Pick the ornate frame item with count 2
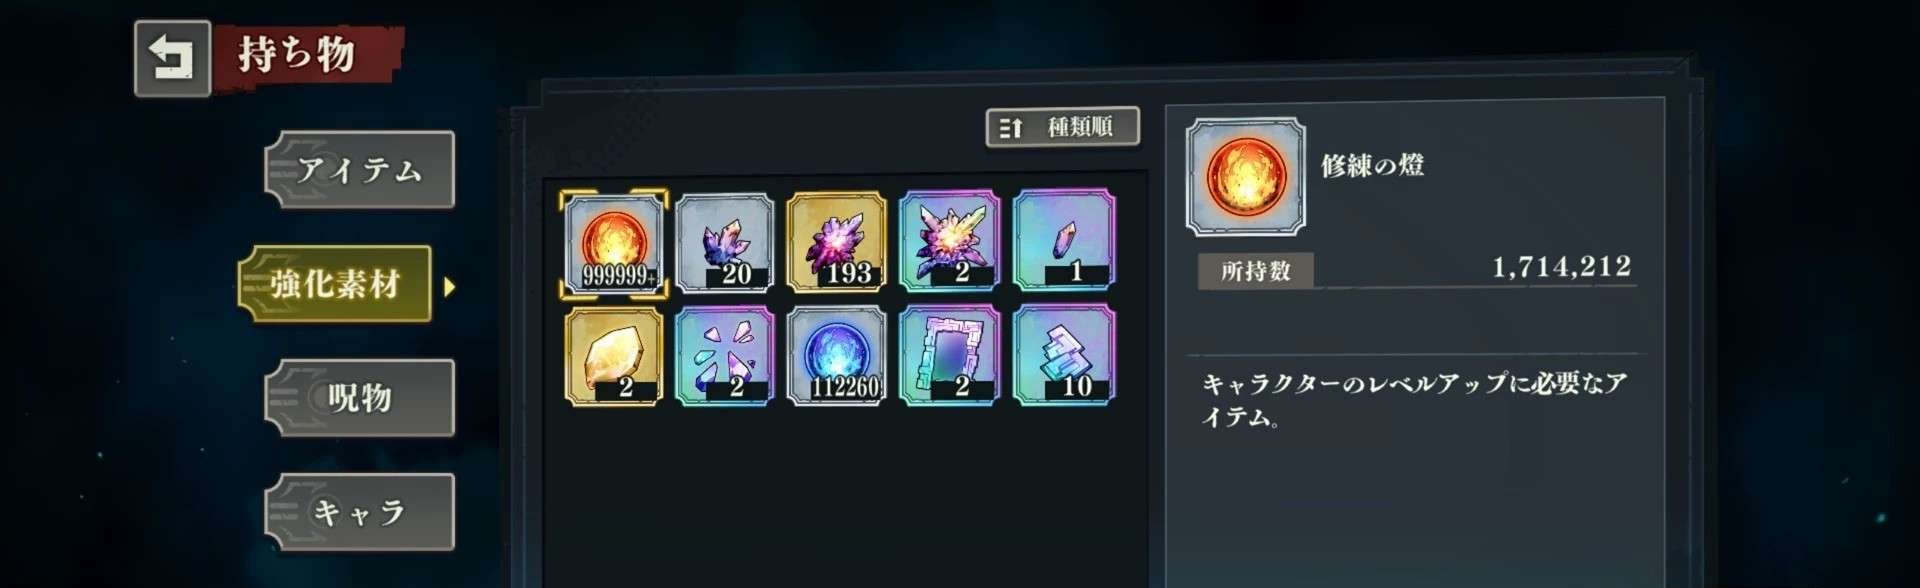This screenshot has width=1920, height=588. tap(950, 356)
